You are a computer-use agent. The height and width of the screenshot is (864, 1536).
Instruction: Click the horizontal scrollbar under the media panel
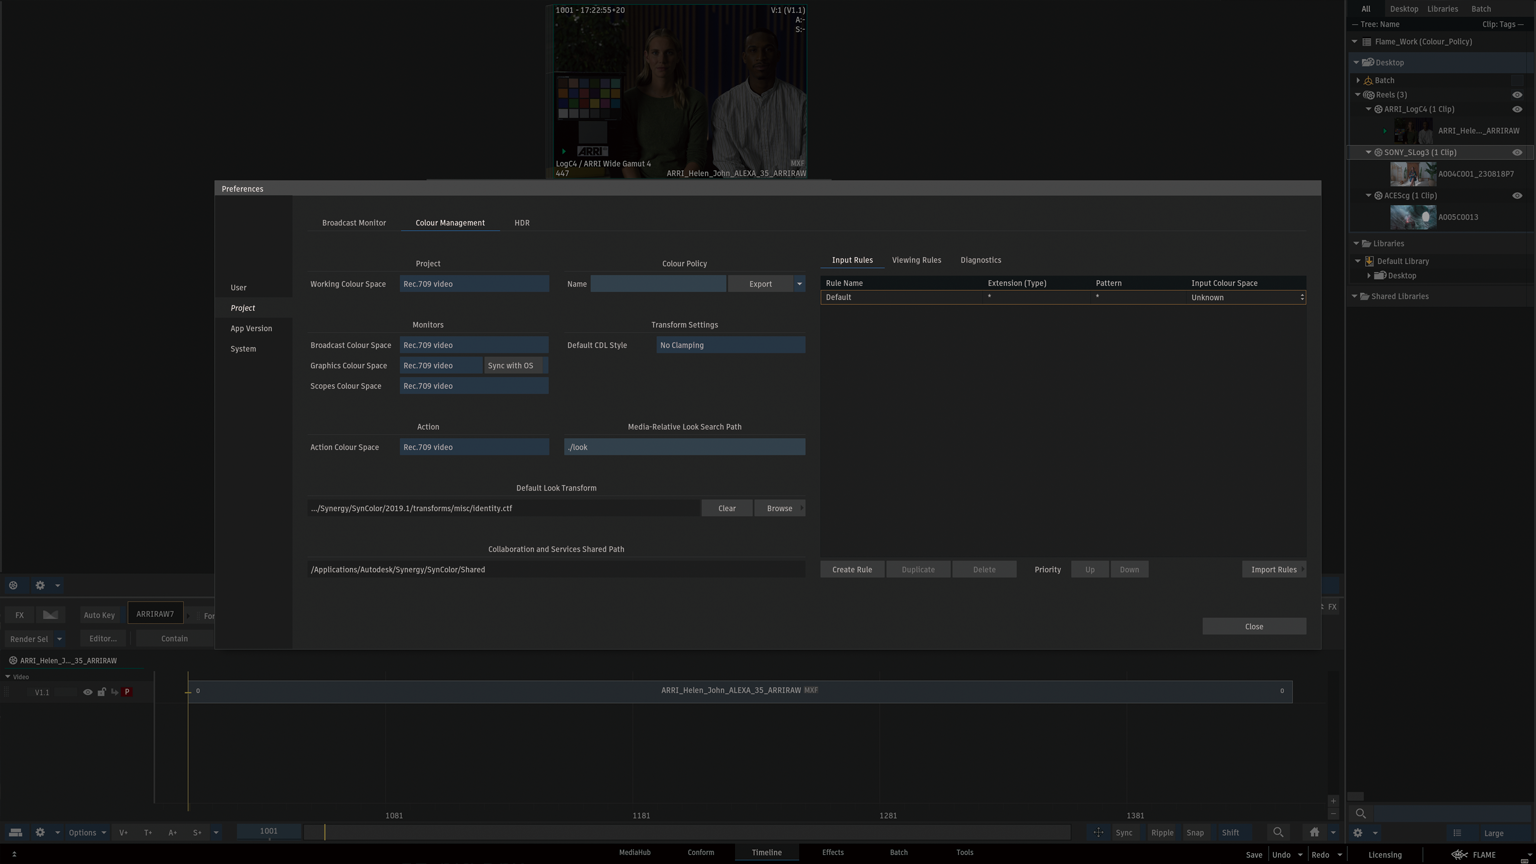[1355, 796]
